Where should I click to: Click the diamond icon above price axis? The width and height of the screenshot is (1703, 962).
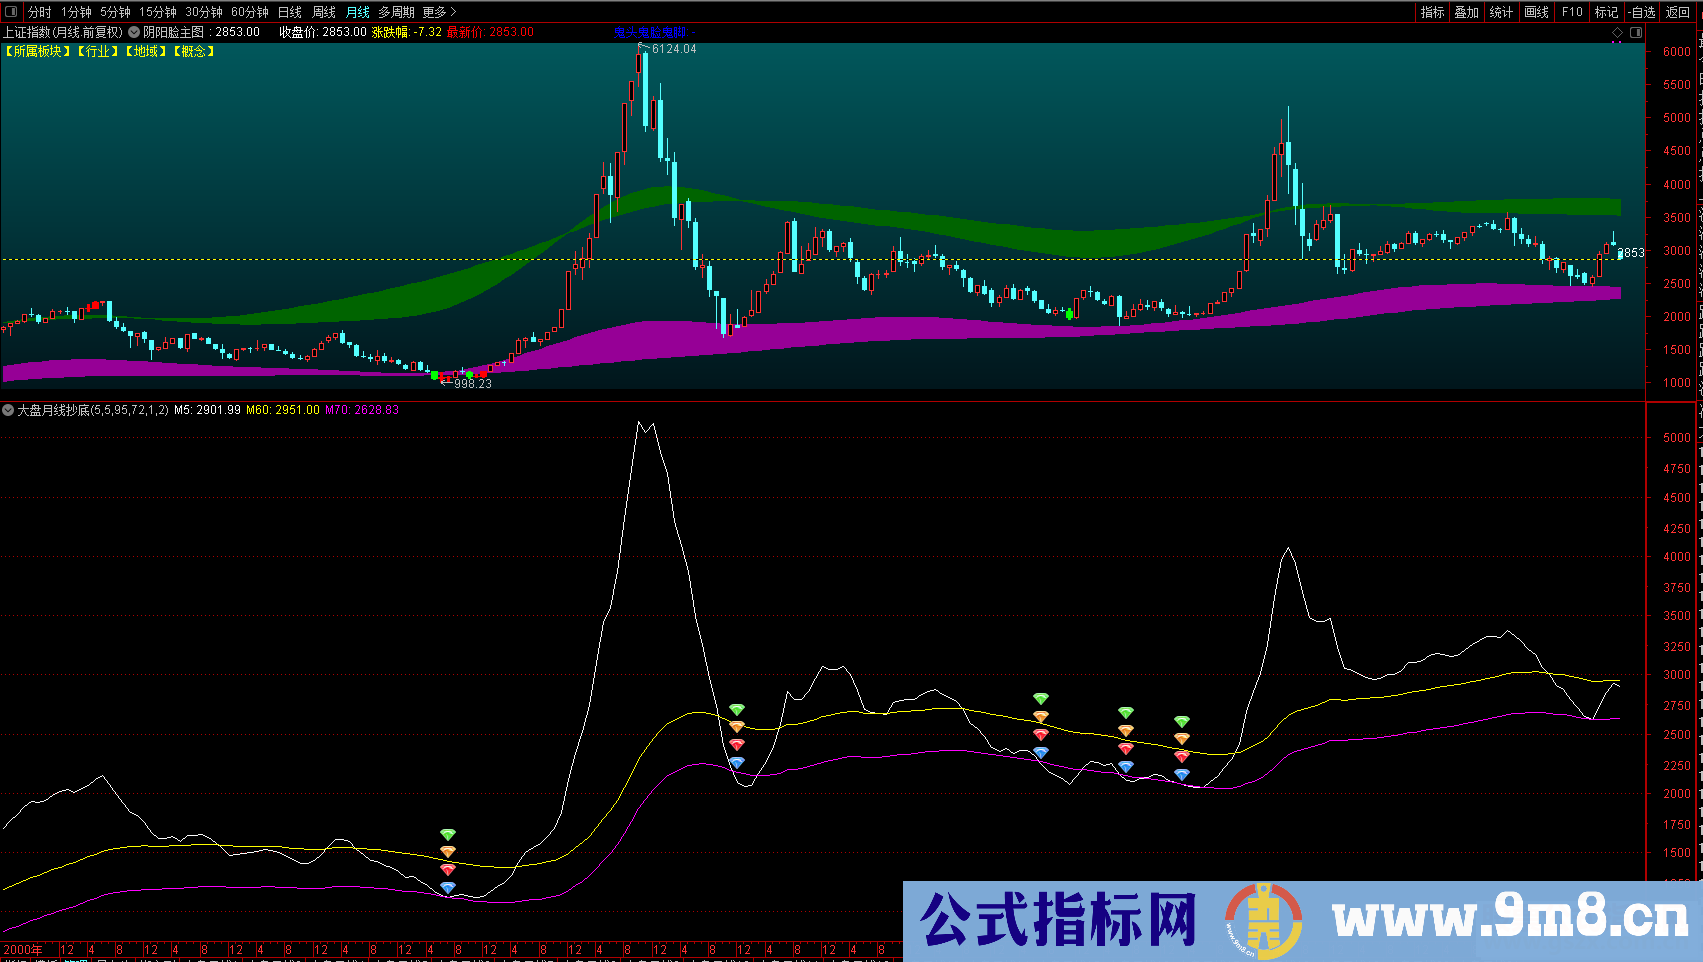(x=1618, y=33)
